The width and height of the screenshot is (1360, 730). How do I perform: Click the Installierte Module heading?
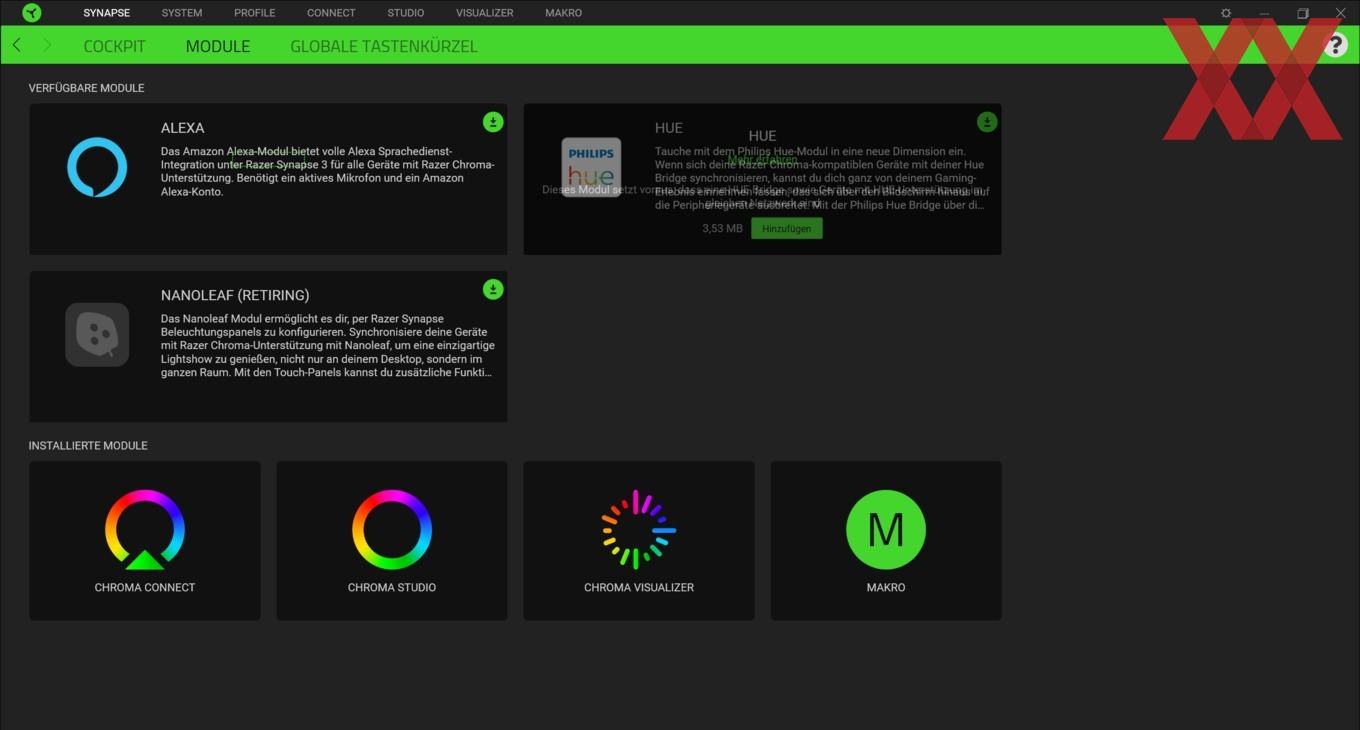point(88,445)
